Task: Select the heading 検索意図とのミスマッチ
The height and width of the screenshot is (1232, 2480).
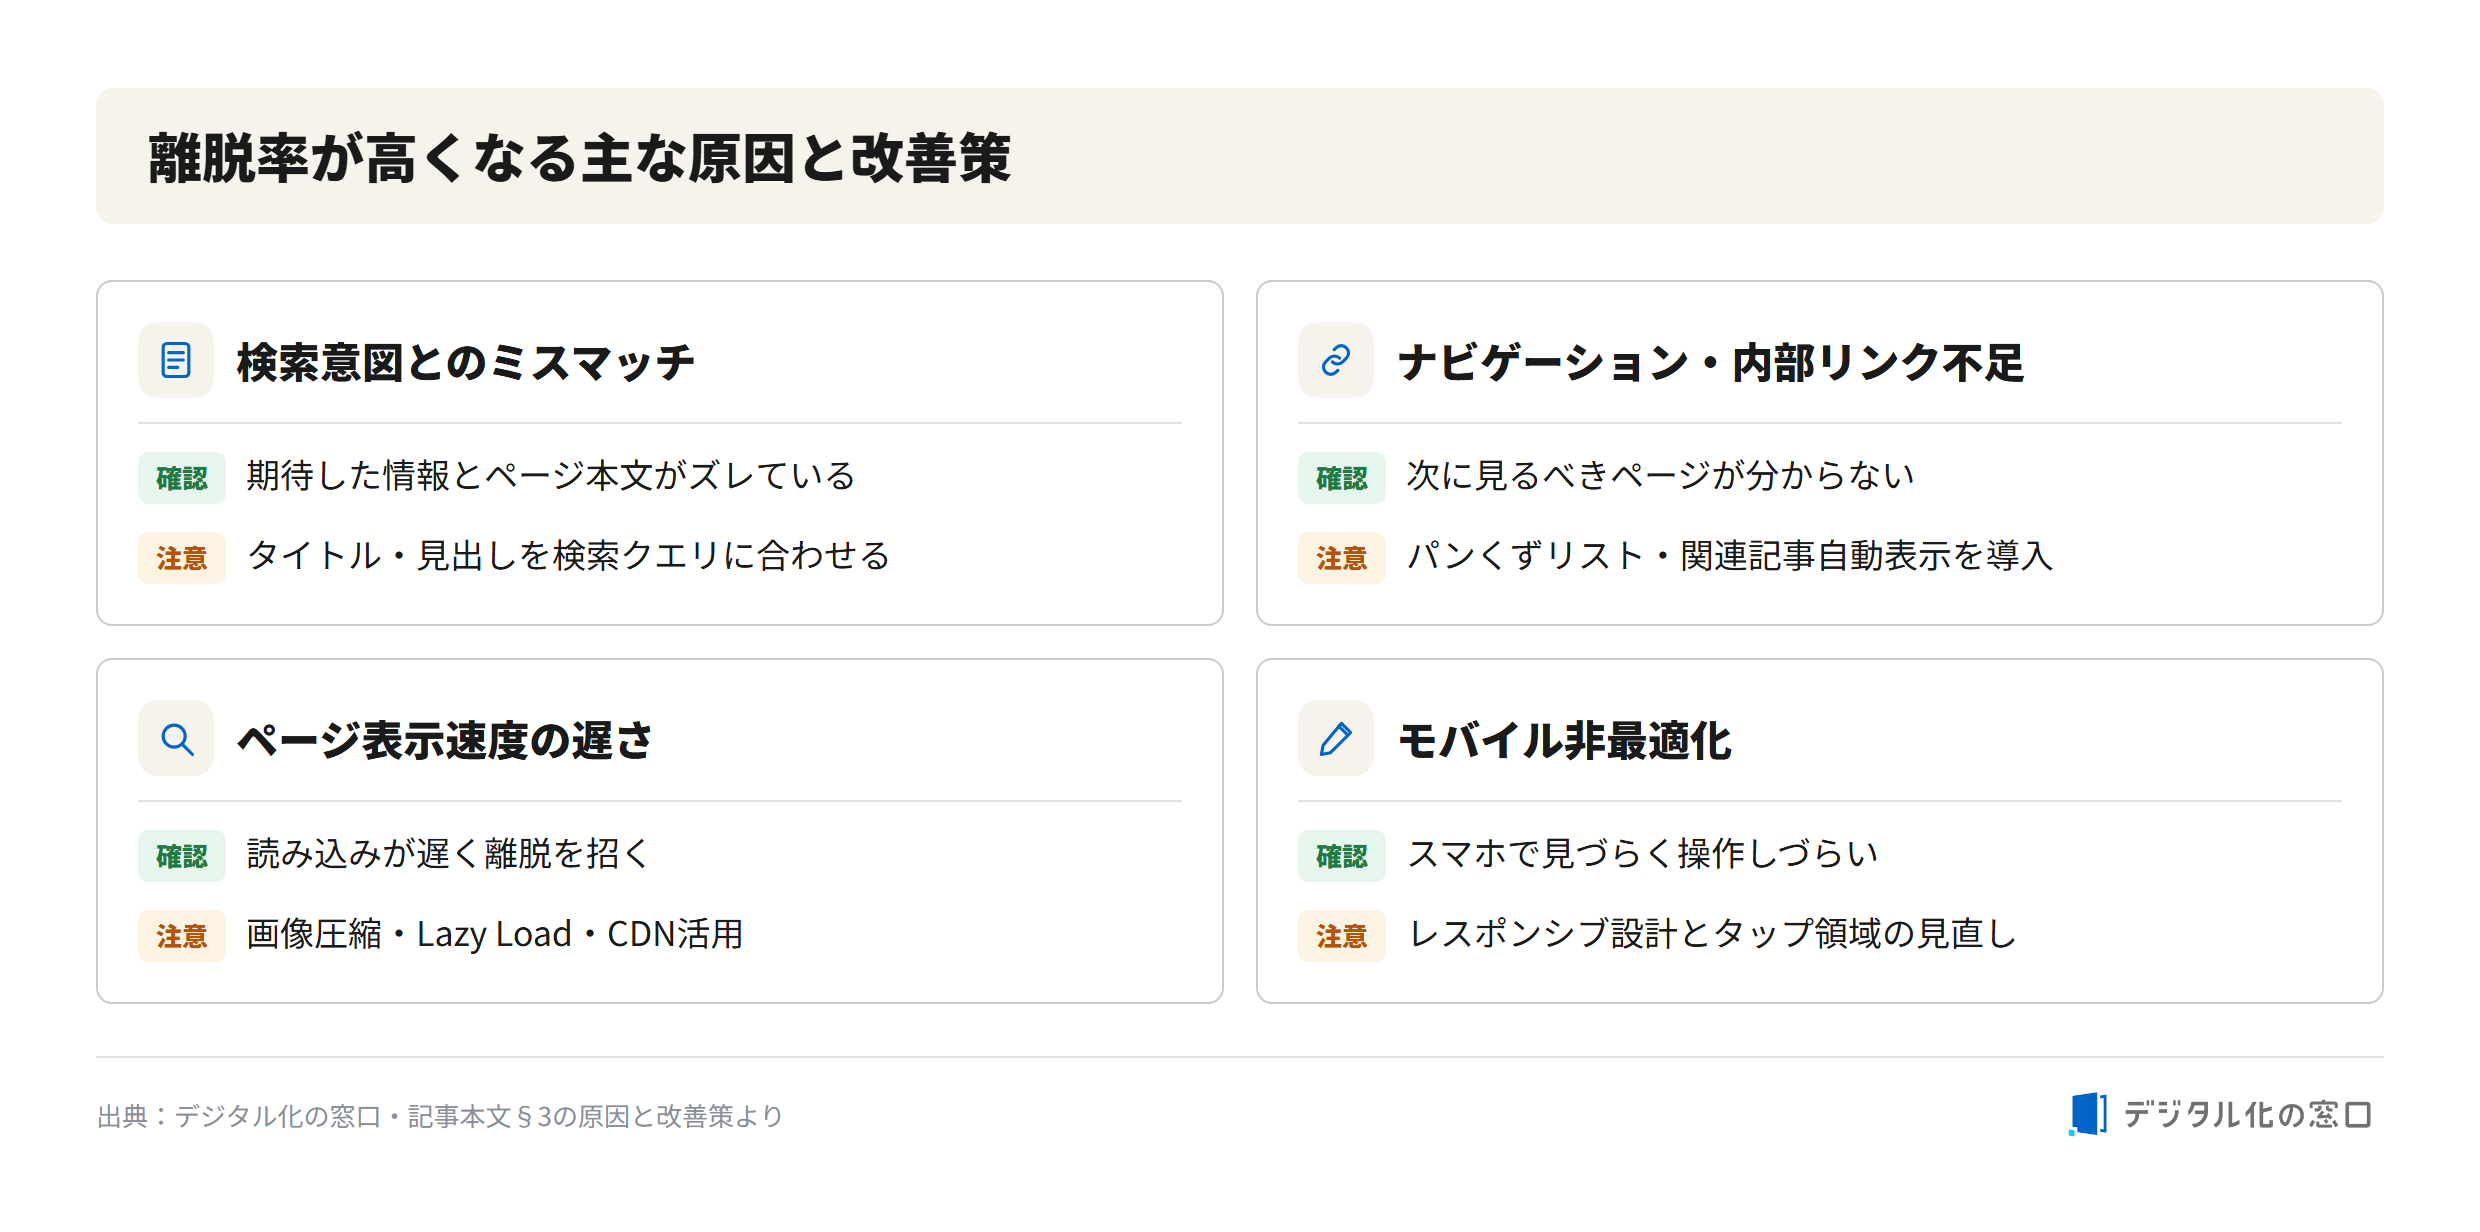Action: click(x=465, y=362)
